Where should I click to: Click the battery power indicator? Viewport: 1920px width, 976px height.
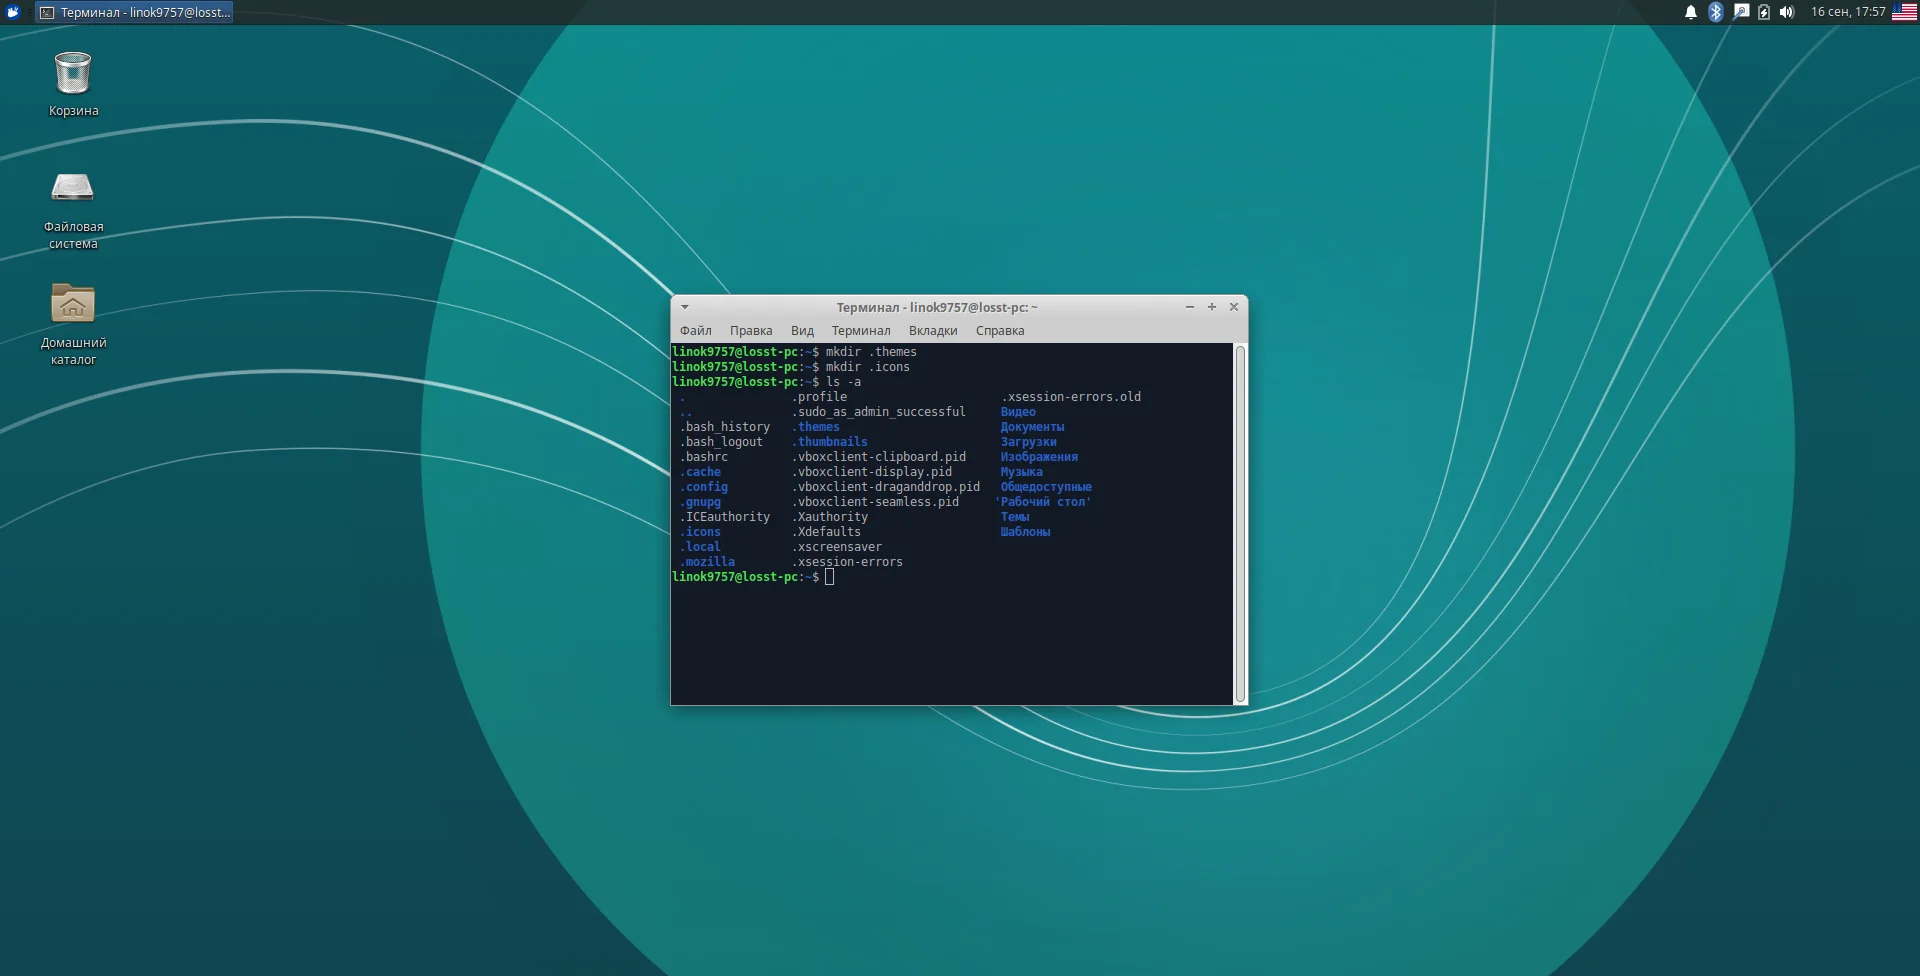1764,12
